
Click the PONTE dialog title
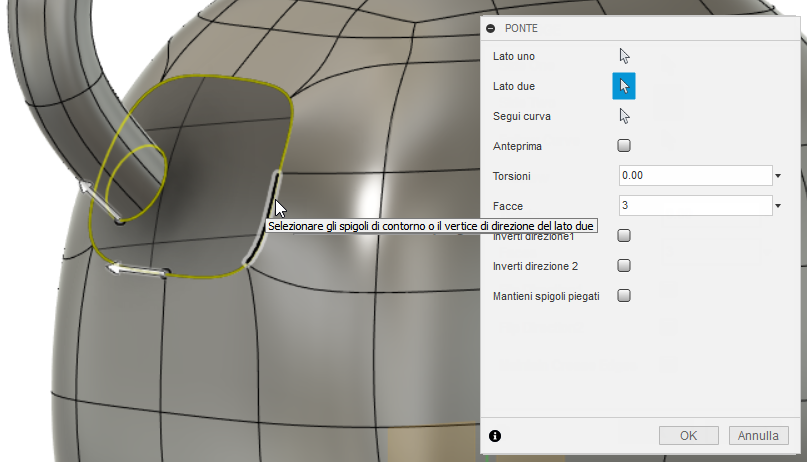point(521,28)
